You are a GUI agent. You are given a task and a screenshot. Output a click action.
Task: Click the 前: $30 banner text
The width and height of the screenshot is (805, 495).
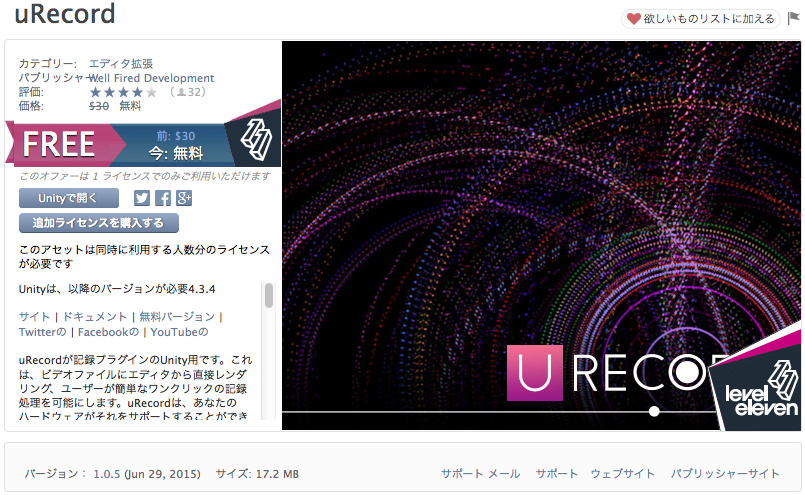pyautogui.click(x=176, y=136)
